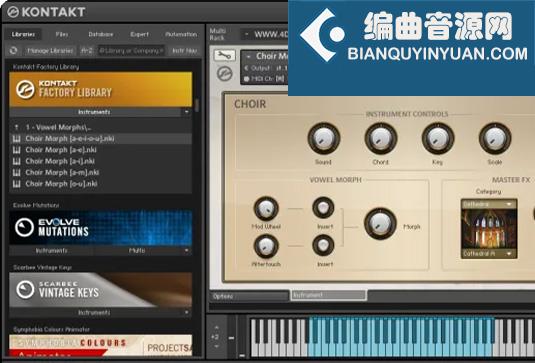Switch to the Files tab
This screenshot has height=363, width=535.
[x=62, y=34]
